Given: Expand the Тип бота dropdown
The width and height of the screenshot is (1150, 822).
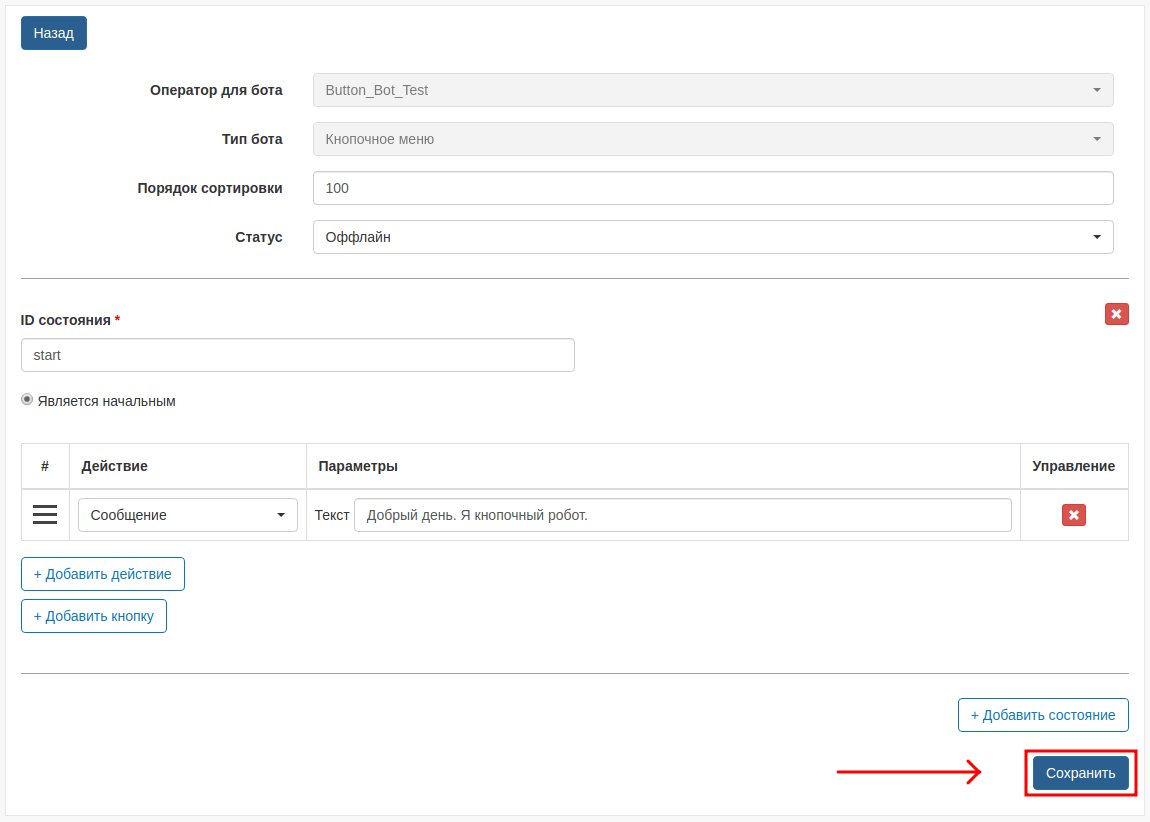Looking at the screenshot, I should (712, 139).
